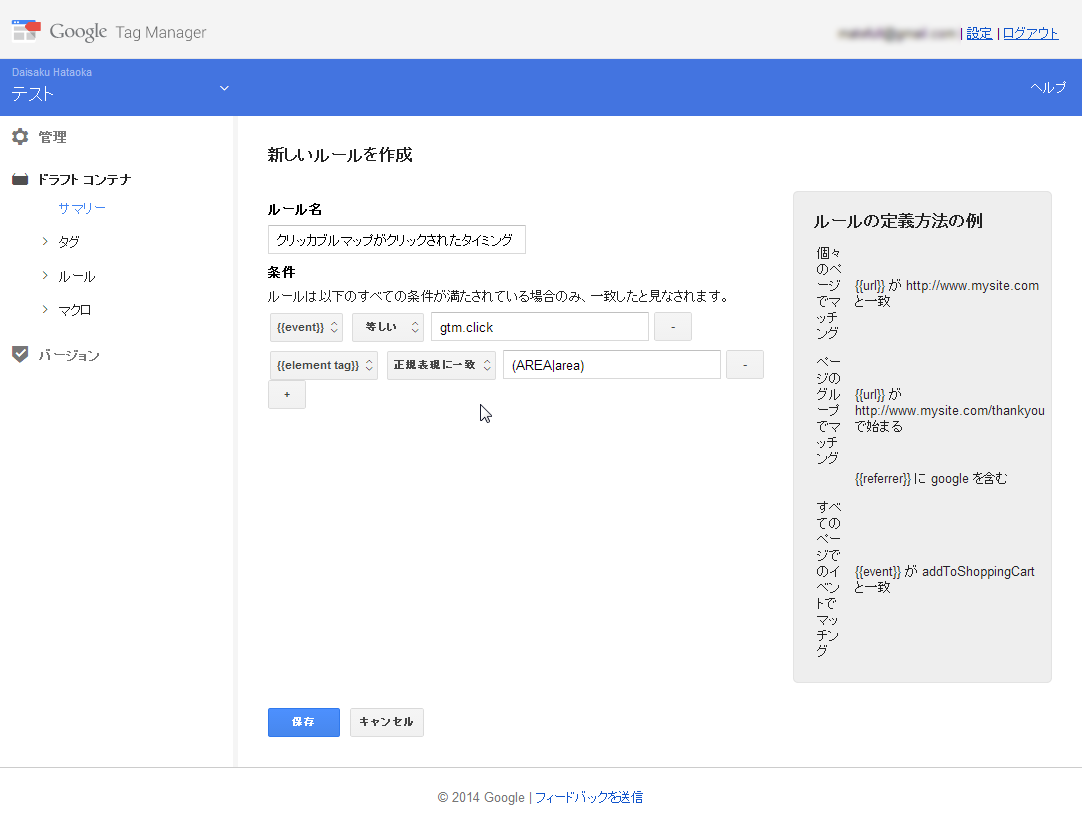Add a condition with the + button
The width and height of the screenshot is (1082, 815).
point(287,395)
